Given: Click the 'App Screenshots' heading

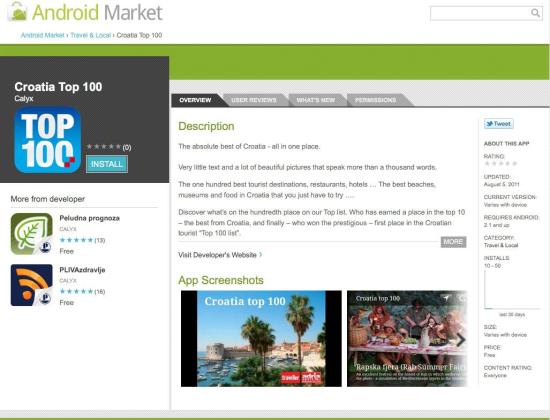Looking at the screenshot, I should coord(221,280).
